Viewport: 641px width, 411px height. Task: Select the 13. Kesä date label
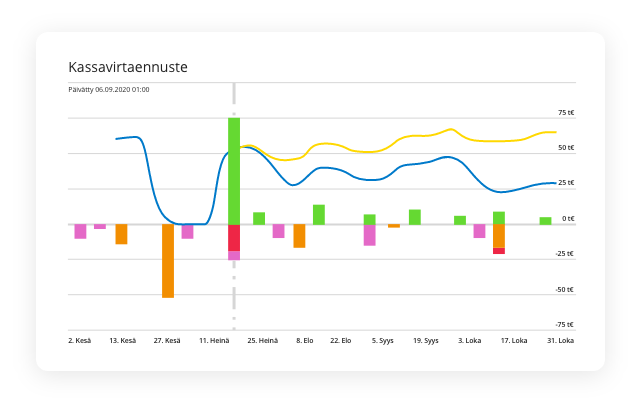[122, 340]
